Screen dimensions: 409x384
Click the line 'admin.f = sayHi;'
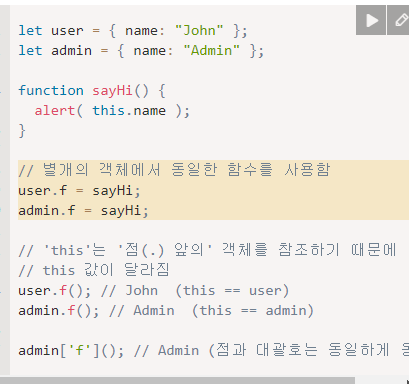pos(83,211)
